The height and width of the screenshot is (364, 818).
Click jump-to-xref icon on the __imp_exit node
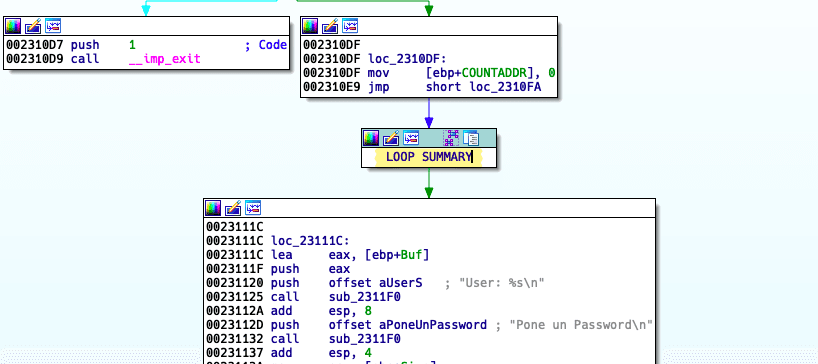53,26
